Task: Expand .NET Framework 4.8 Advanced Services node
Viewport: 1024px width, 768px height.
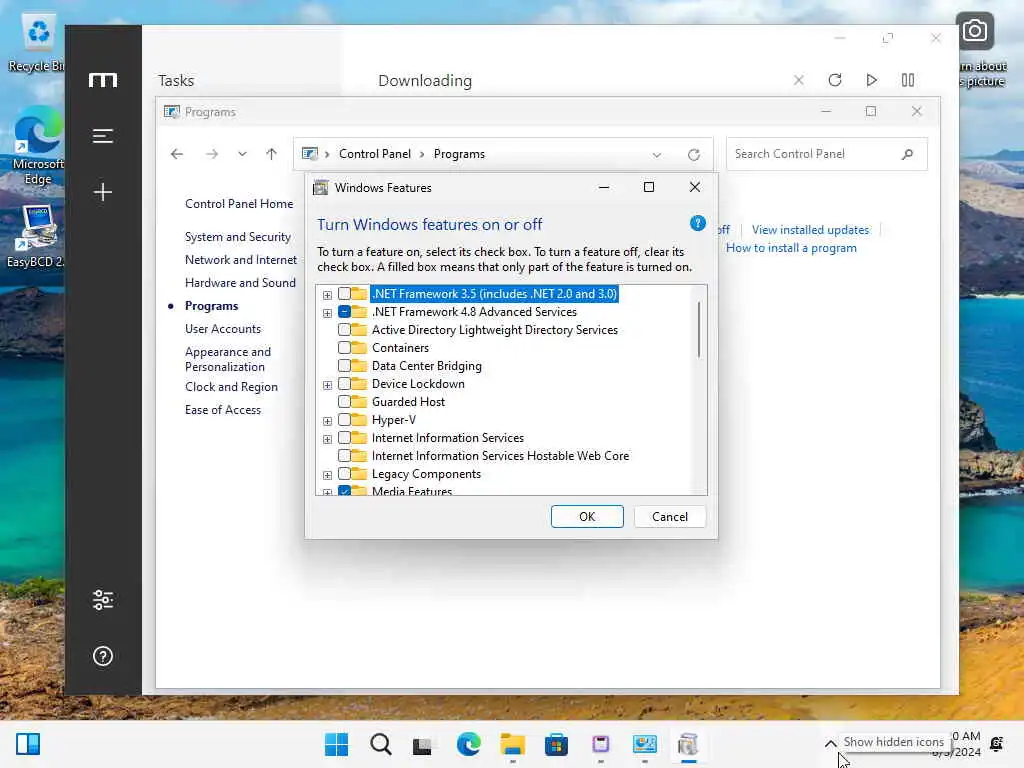Action: pos(327,313)
